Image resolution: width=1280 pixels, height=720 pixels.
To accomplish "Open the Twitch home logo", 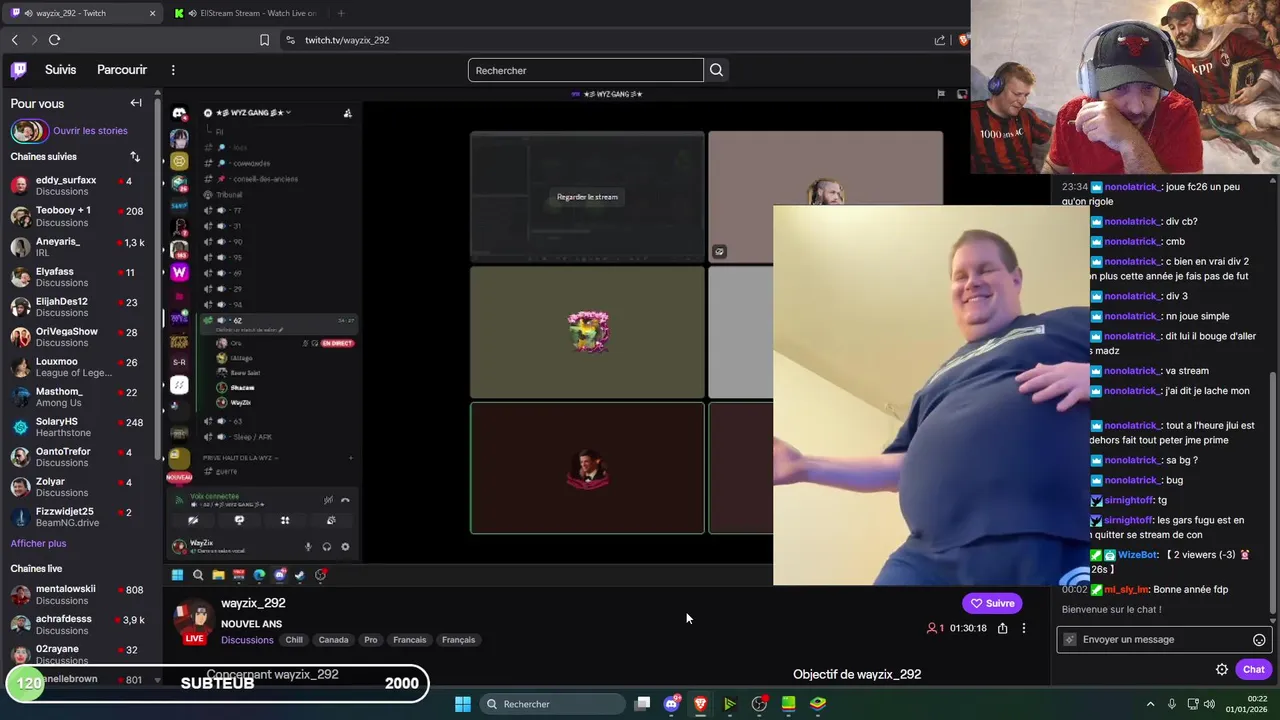I will [x=19, y=70].
